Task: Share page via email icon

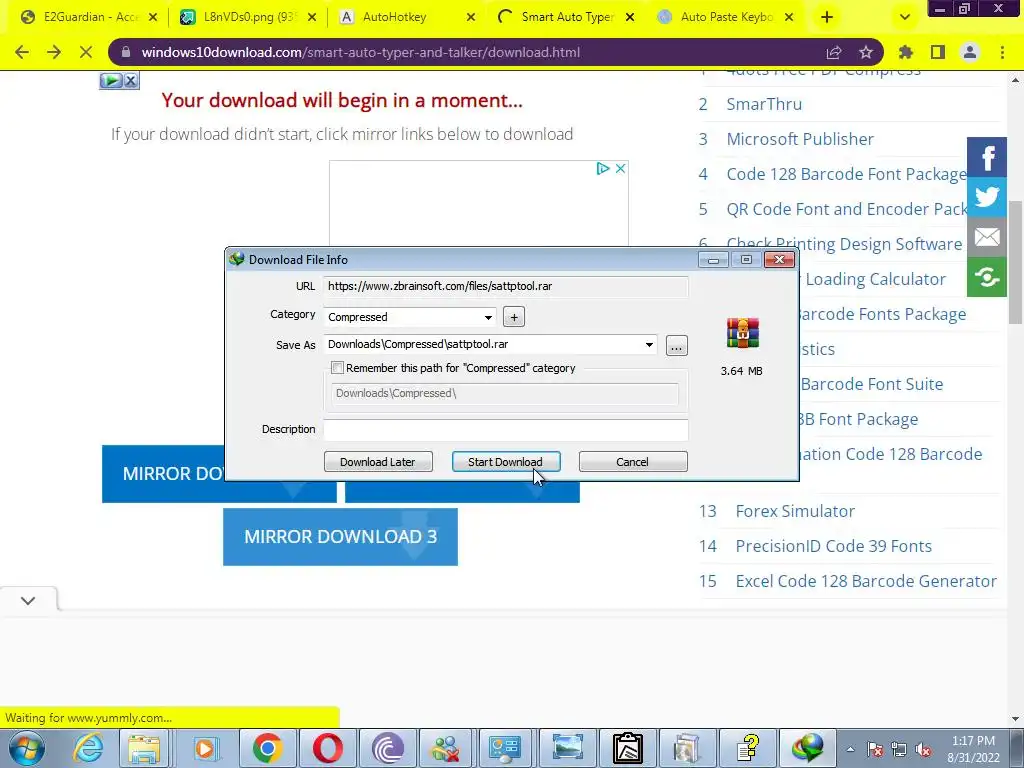Action: pyautogui.click(x=987, y=237)
